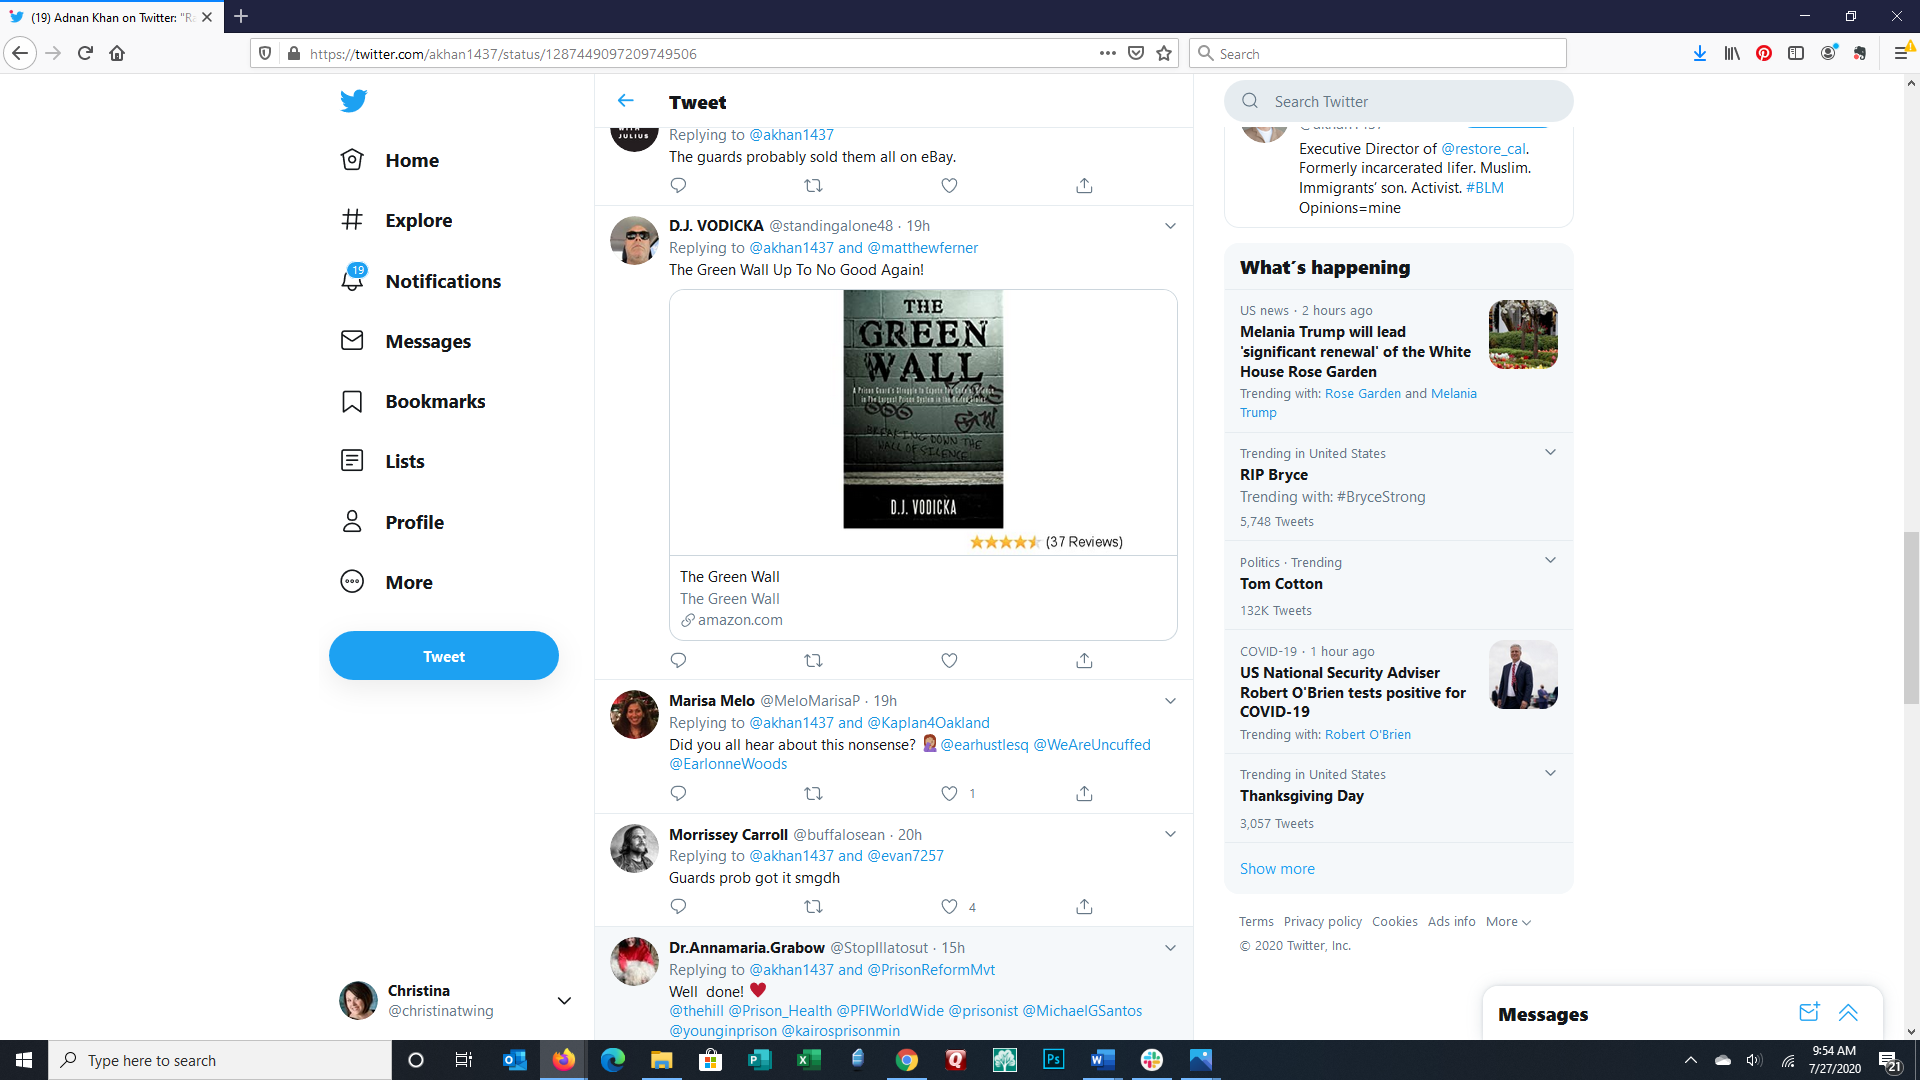Viewport: 1920px width, 1080px height.
Task: Click the blue Tweet button
Action: coord(444,656)
